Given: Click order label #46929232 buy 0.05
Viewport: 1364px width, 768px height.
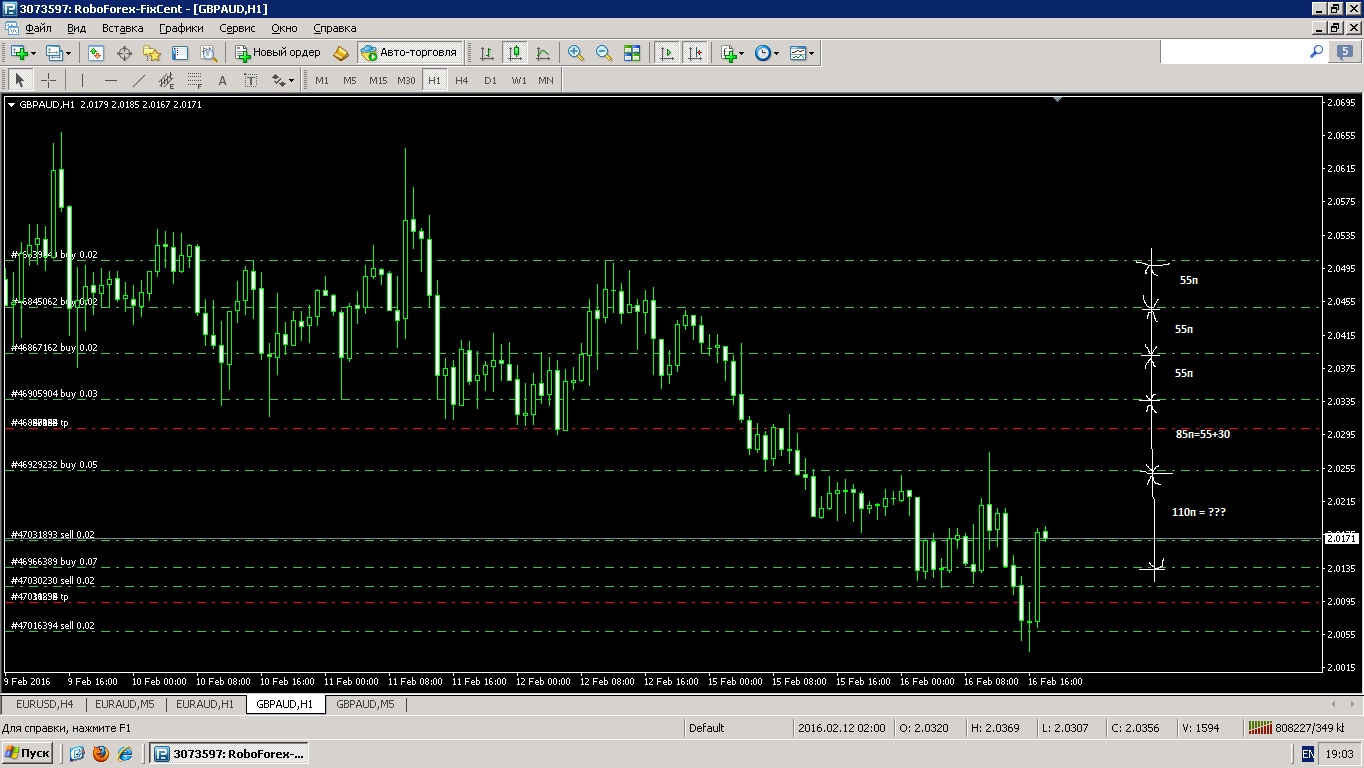Looking at the screenshot, I should coord(54,465).
